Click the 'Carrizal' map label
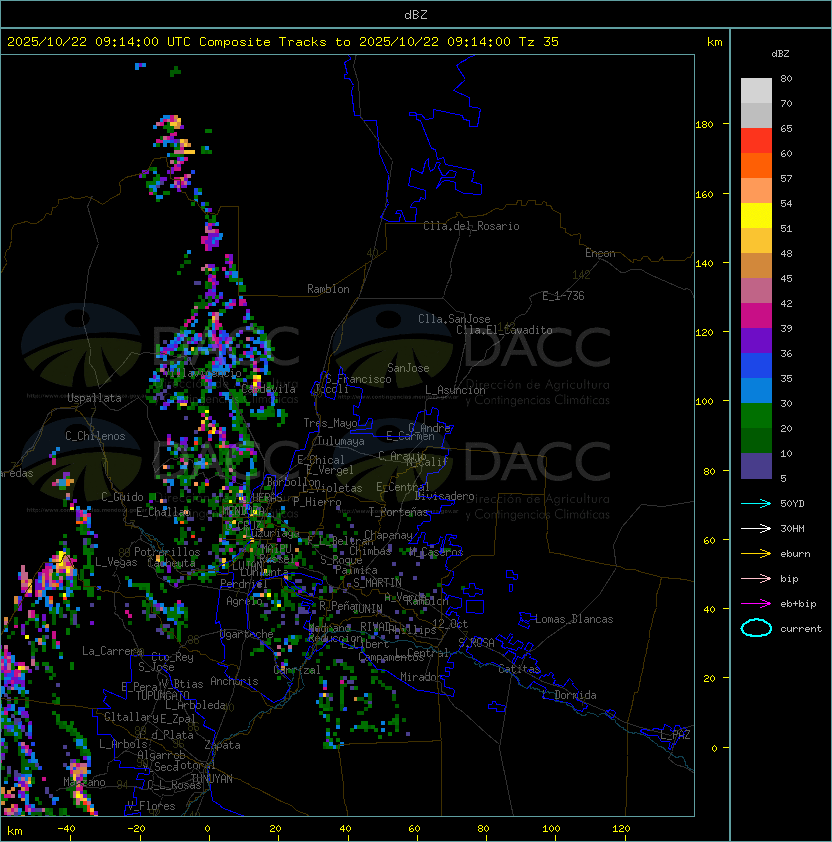832x842 pixels. point(296,670)
